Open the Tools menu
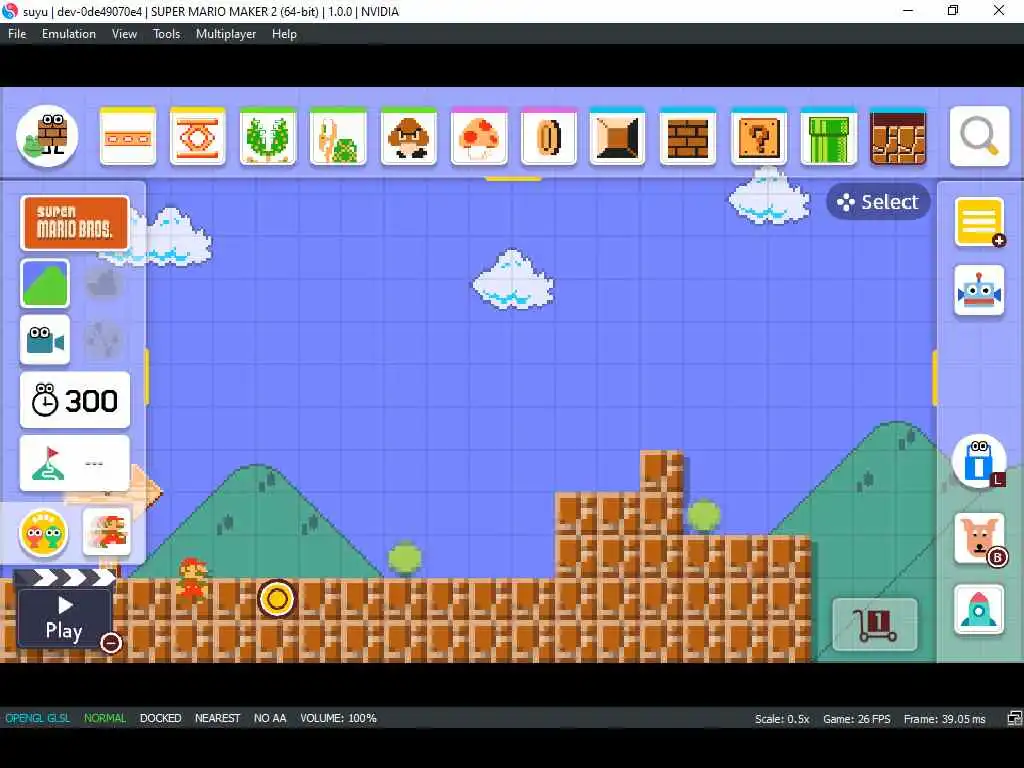Image resolution: width=1024 pixels, height=768 pixels. coord(167,34)
